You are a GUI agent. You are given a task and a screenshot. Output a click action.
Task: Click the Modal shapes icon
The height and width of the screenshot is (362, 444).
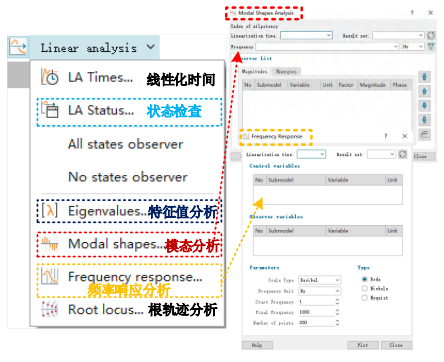pyautogui.click(x=50, y=243)
